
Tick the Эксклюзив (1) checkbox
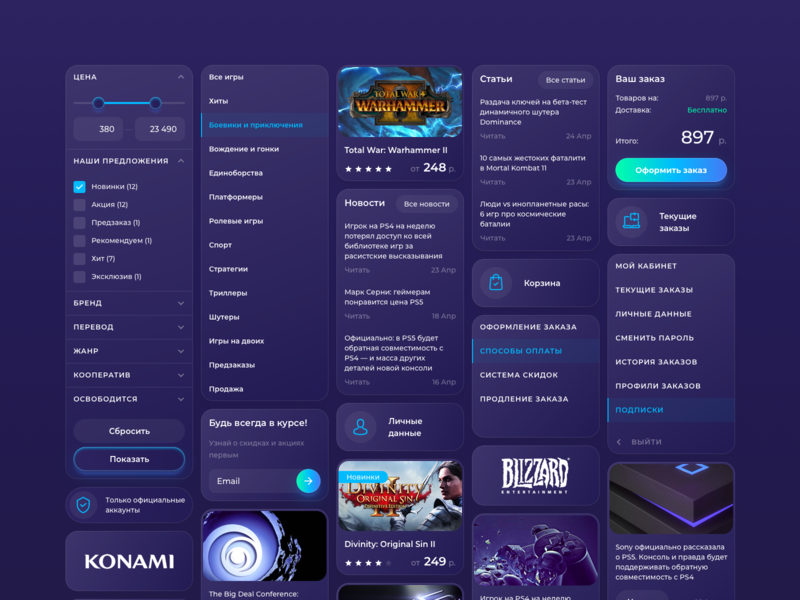coord(79,277)
